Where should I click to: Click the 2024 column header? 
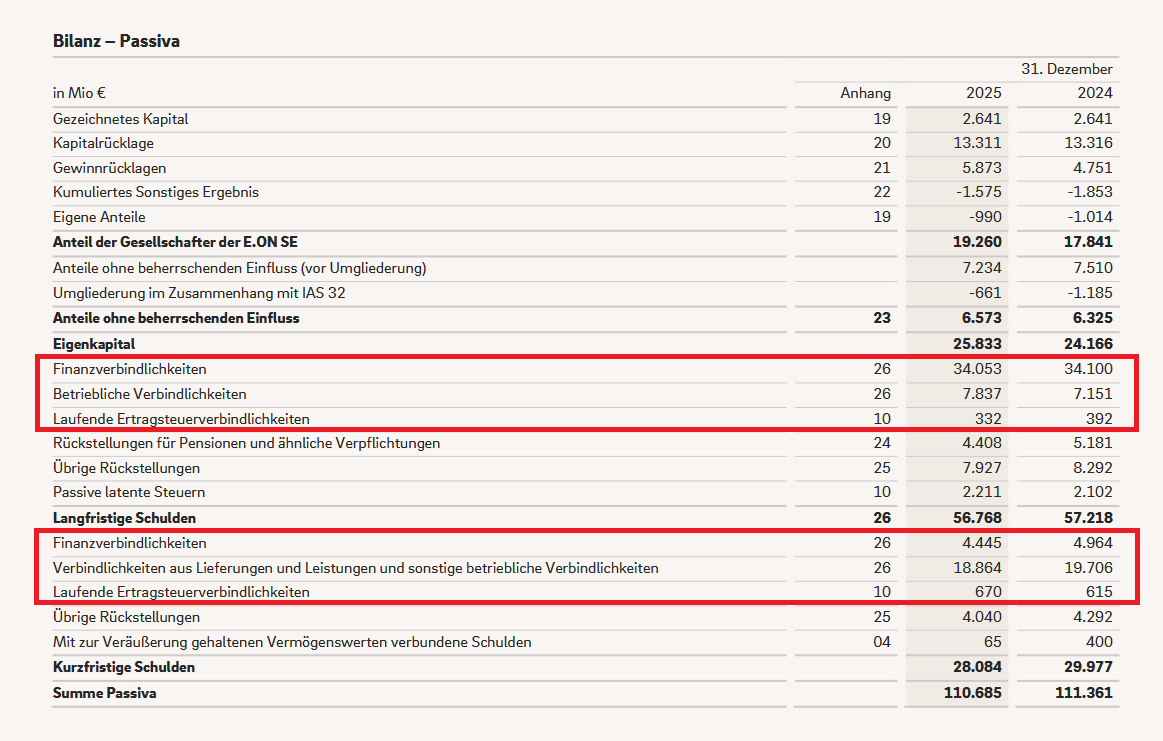pyautogui.click(x=1095, y=93)
